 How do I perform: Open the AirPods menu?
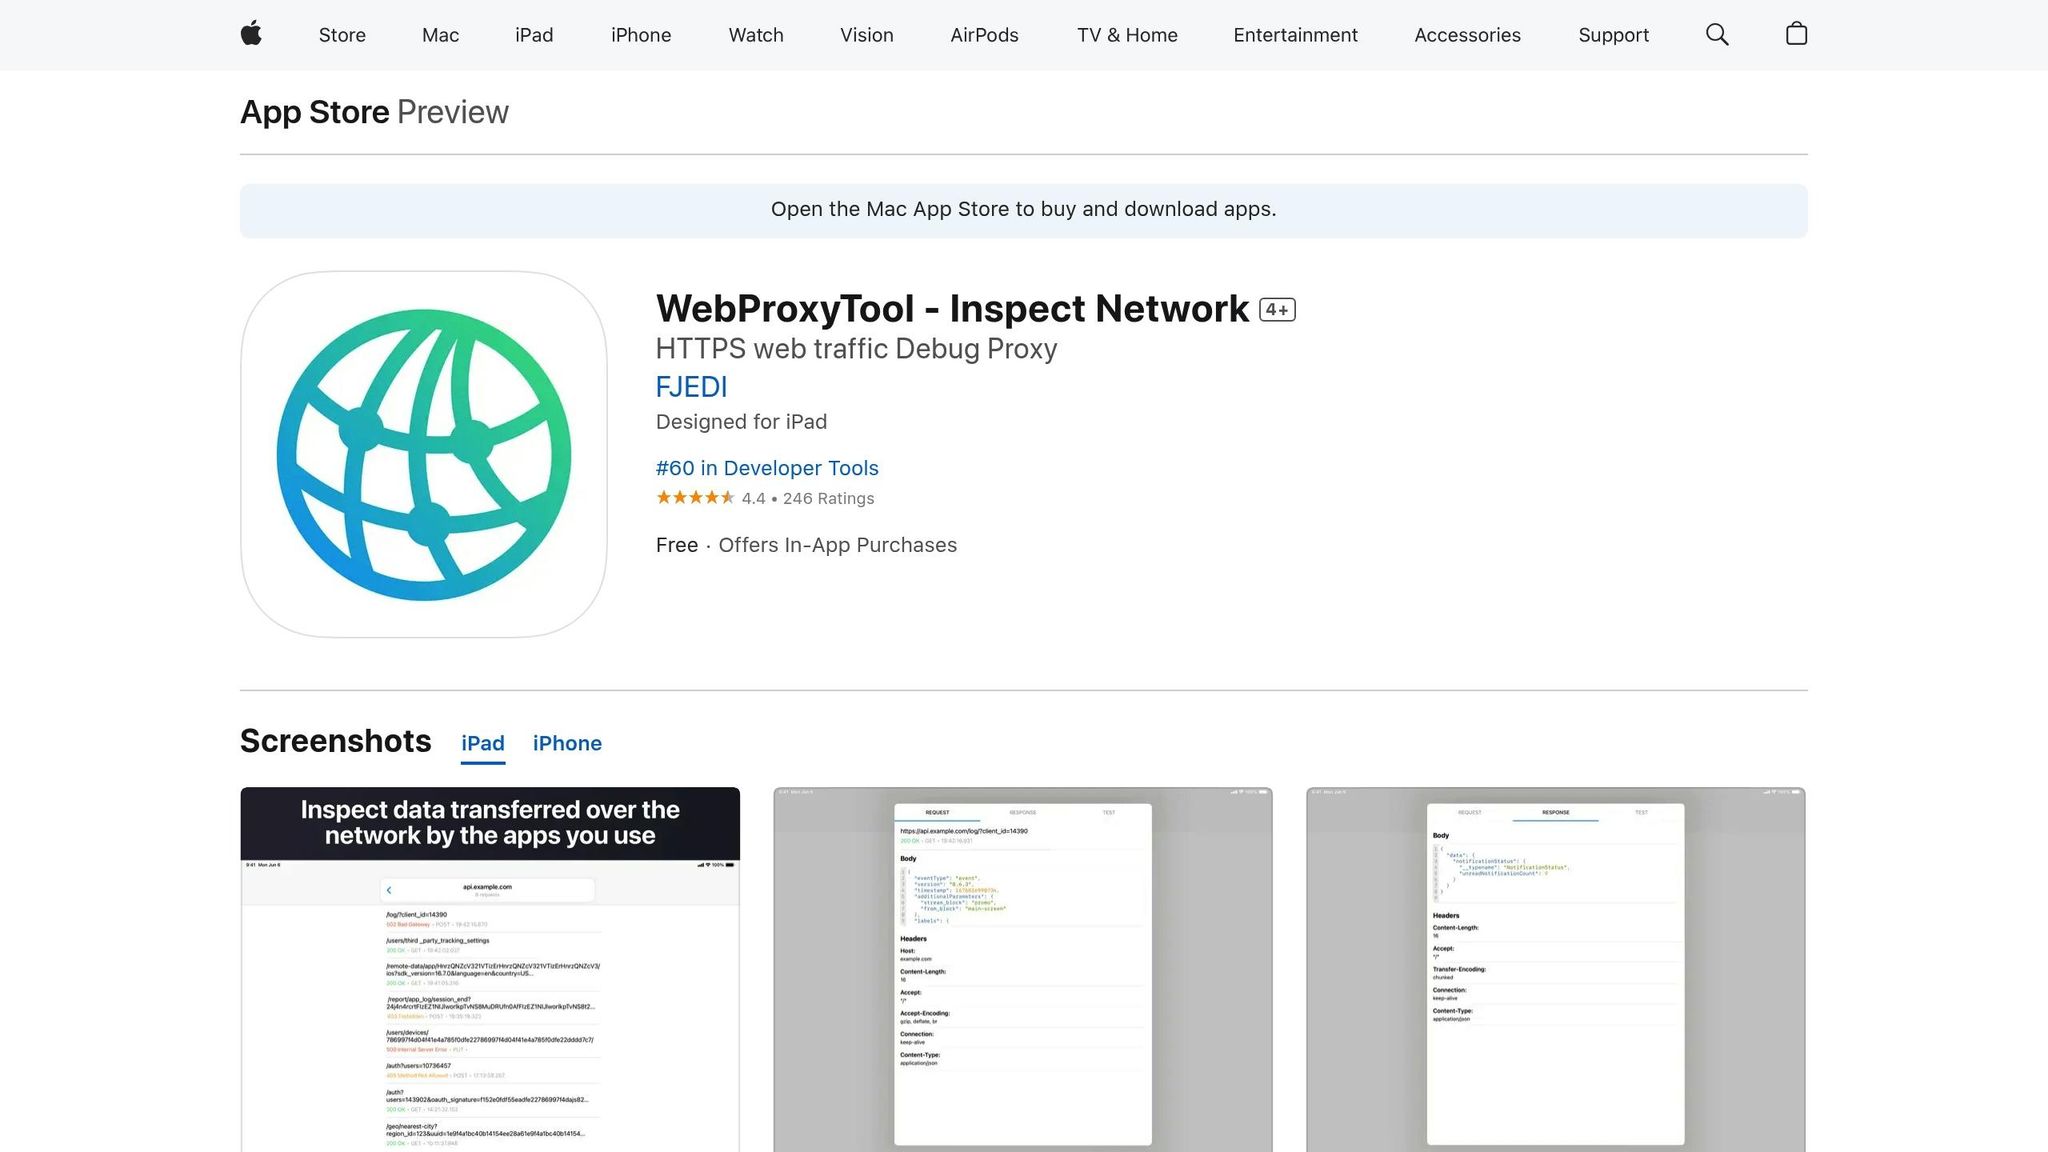tap(984, 35)
